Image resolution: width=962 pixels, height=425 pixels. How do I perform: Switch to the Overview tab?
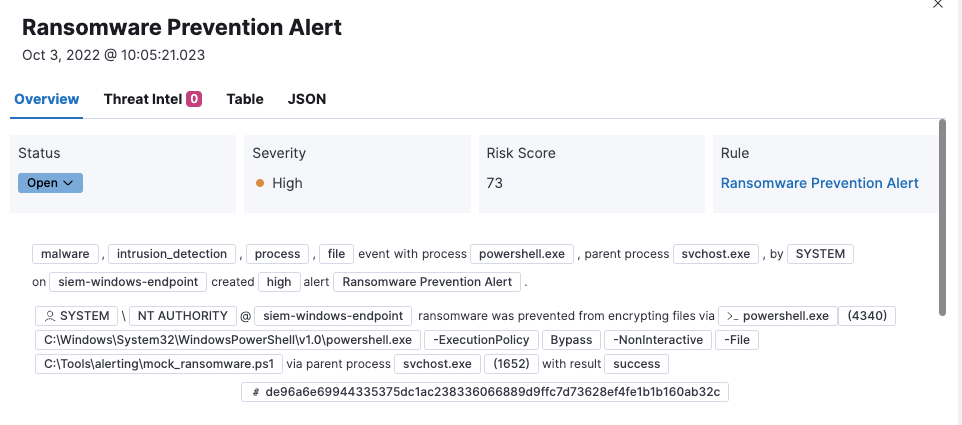46,99
